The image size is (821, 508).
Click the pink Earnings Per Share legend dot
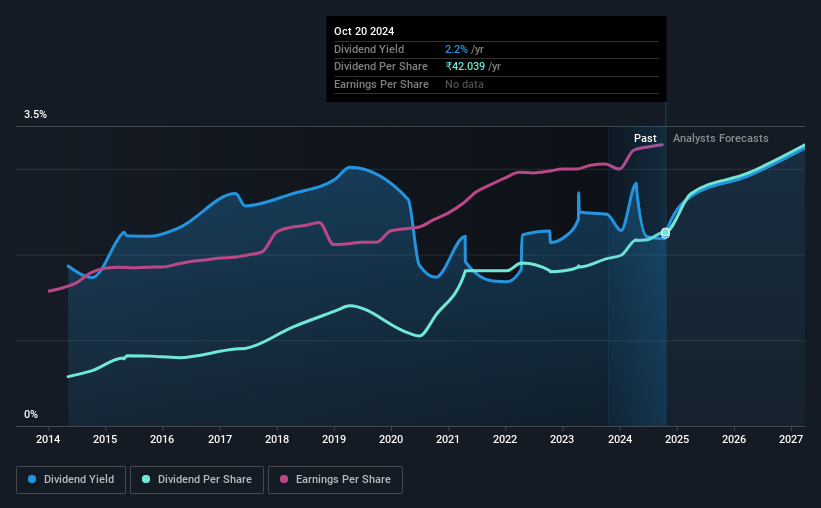[284, 479]
